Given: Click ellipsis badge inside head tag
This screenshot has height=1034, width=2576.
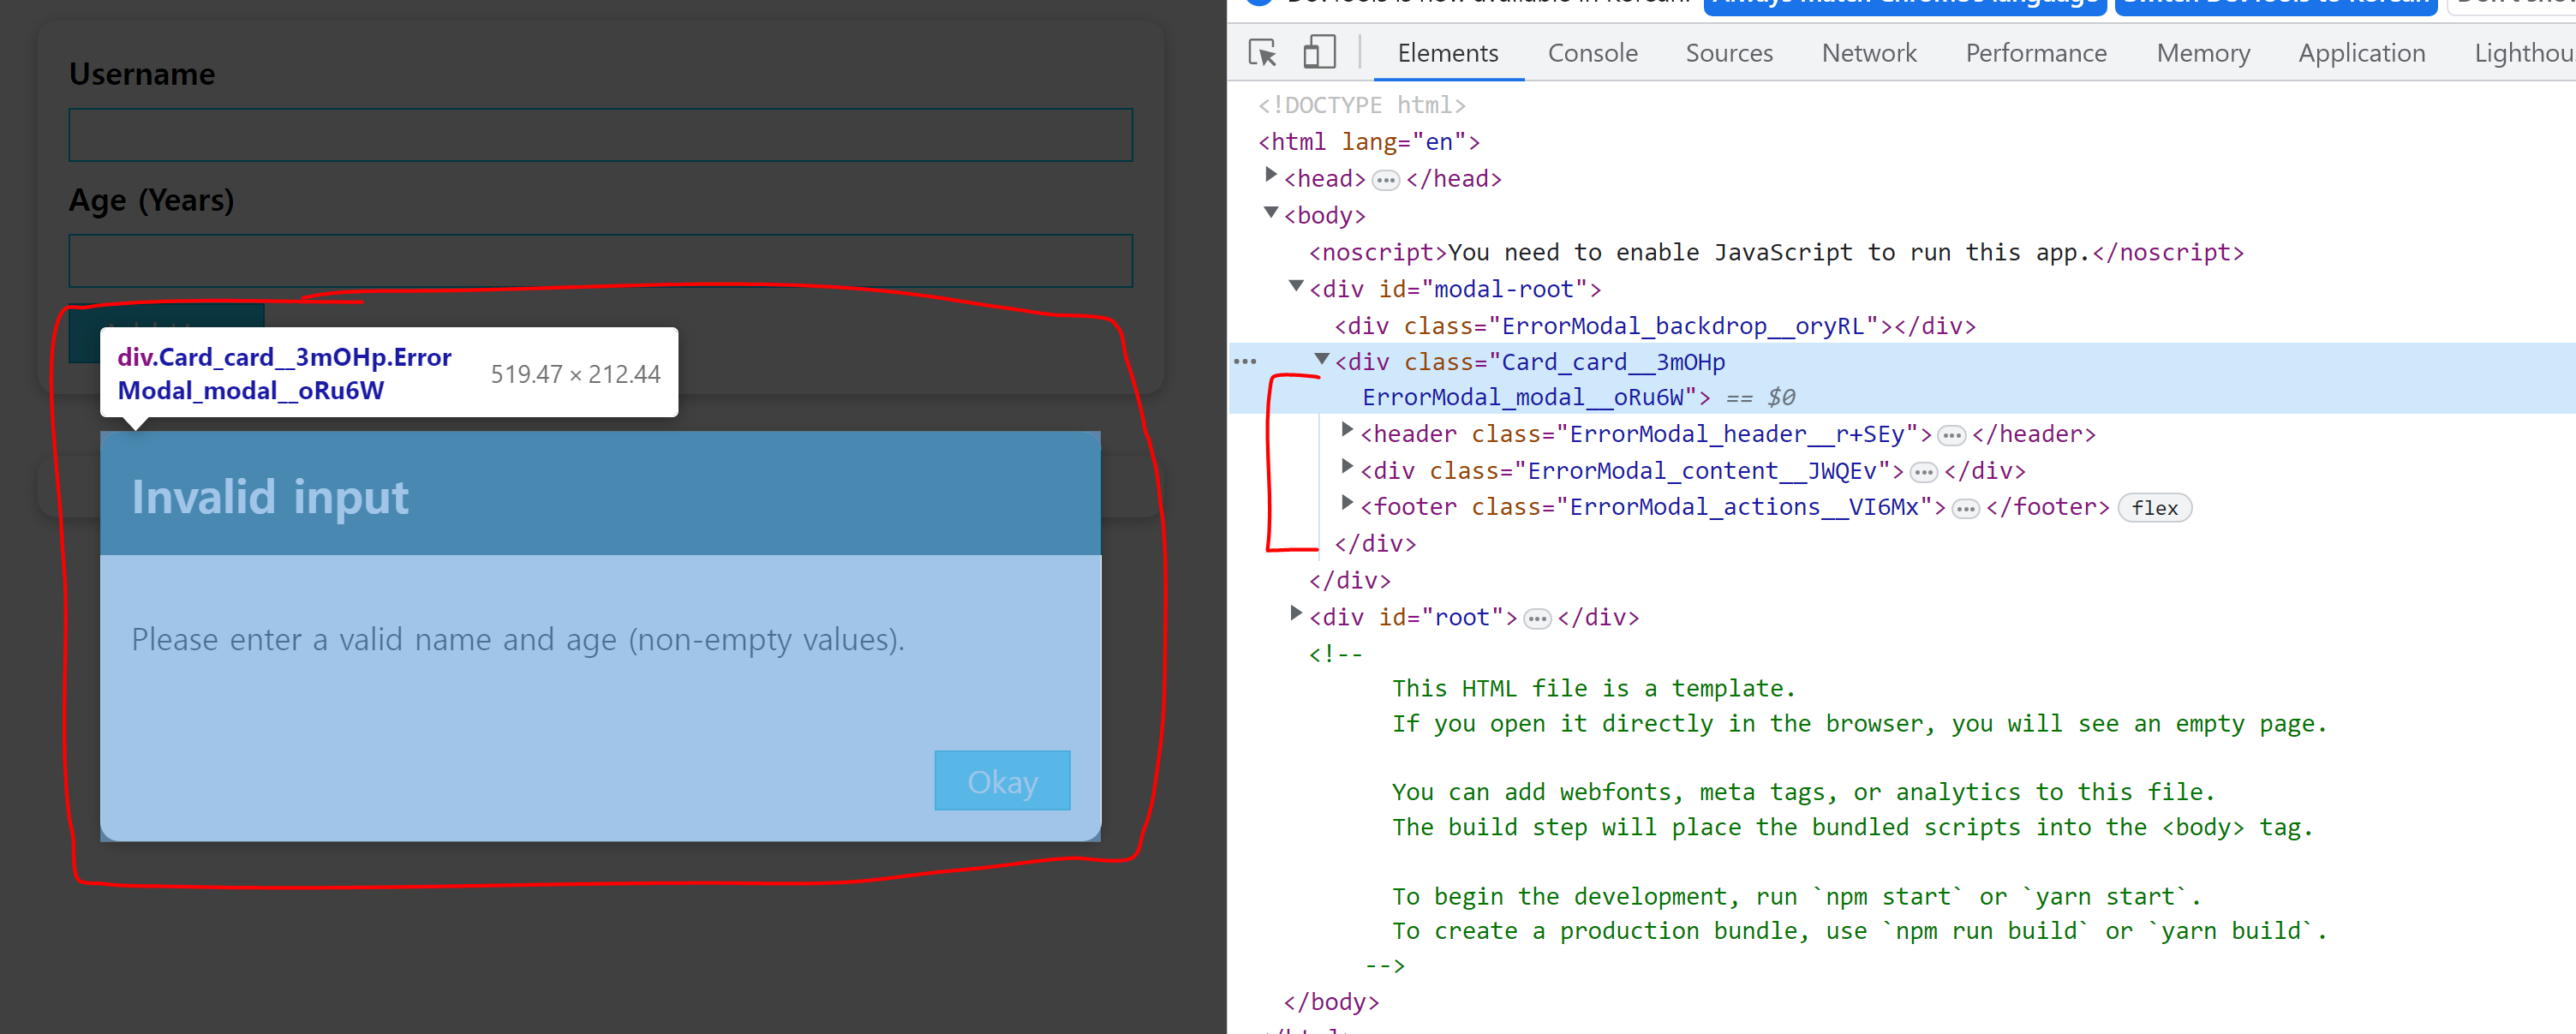Looking at the screenshot, I should click(1385, 180).
